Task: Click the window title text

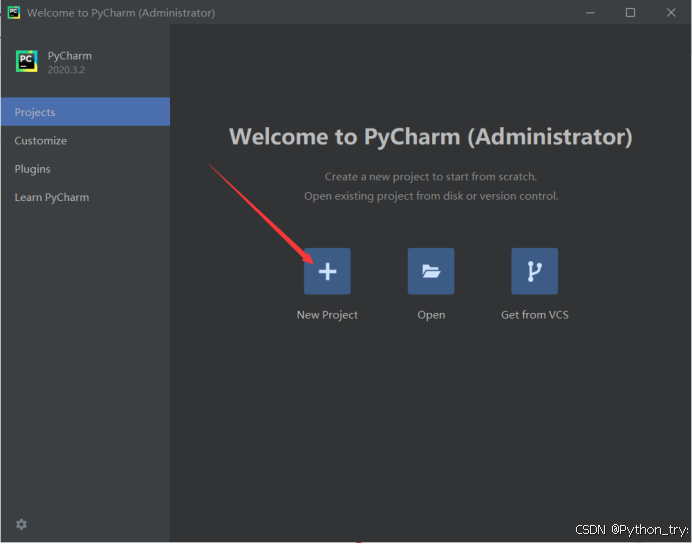Action: click(121, 13)
